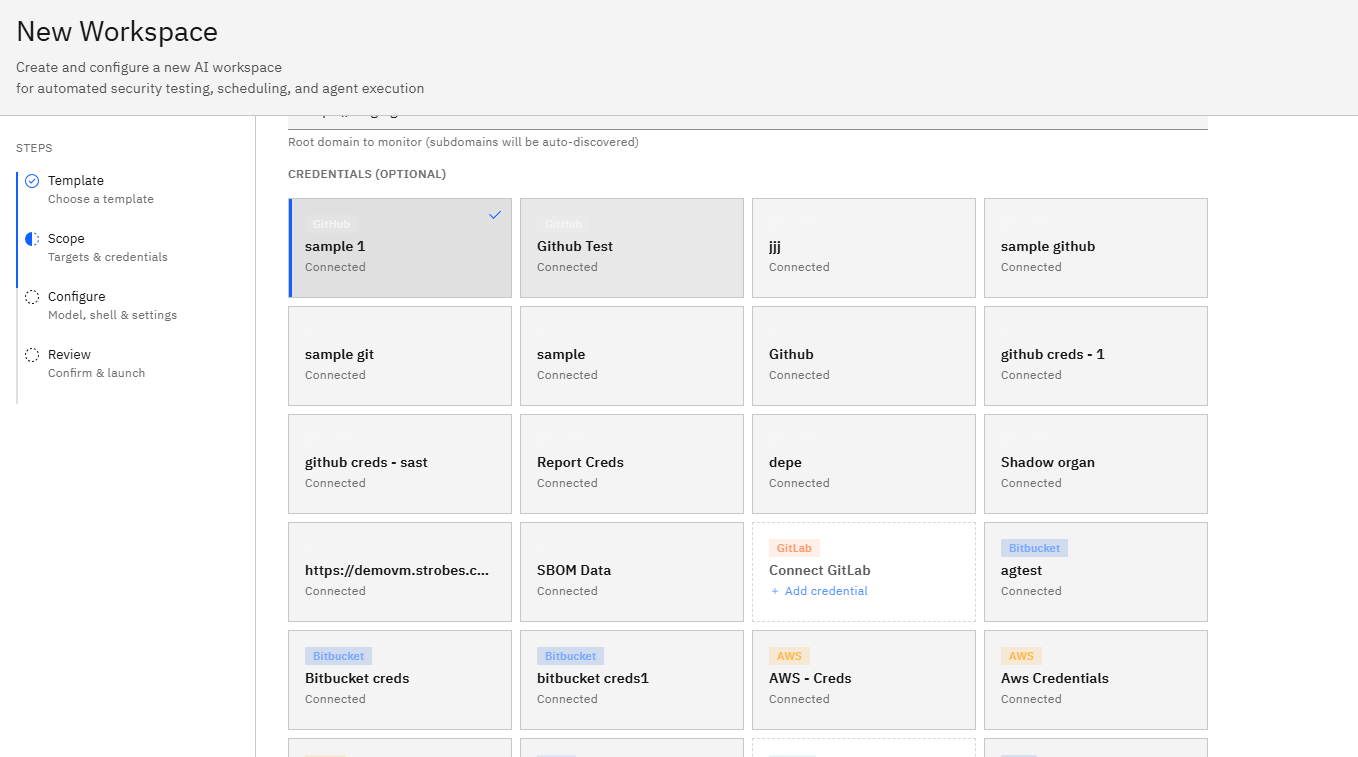Choose the github creds - sast card
The height and width of the screenshot is (757, 1358).
400,464
